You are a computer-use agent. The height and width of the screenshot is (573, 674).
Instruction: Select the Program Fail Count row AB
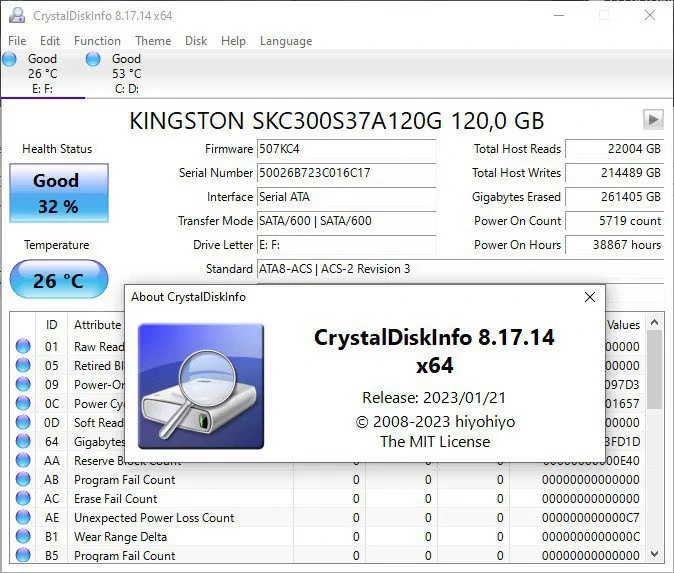(x=125, y=480)
